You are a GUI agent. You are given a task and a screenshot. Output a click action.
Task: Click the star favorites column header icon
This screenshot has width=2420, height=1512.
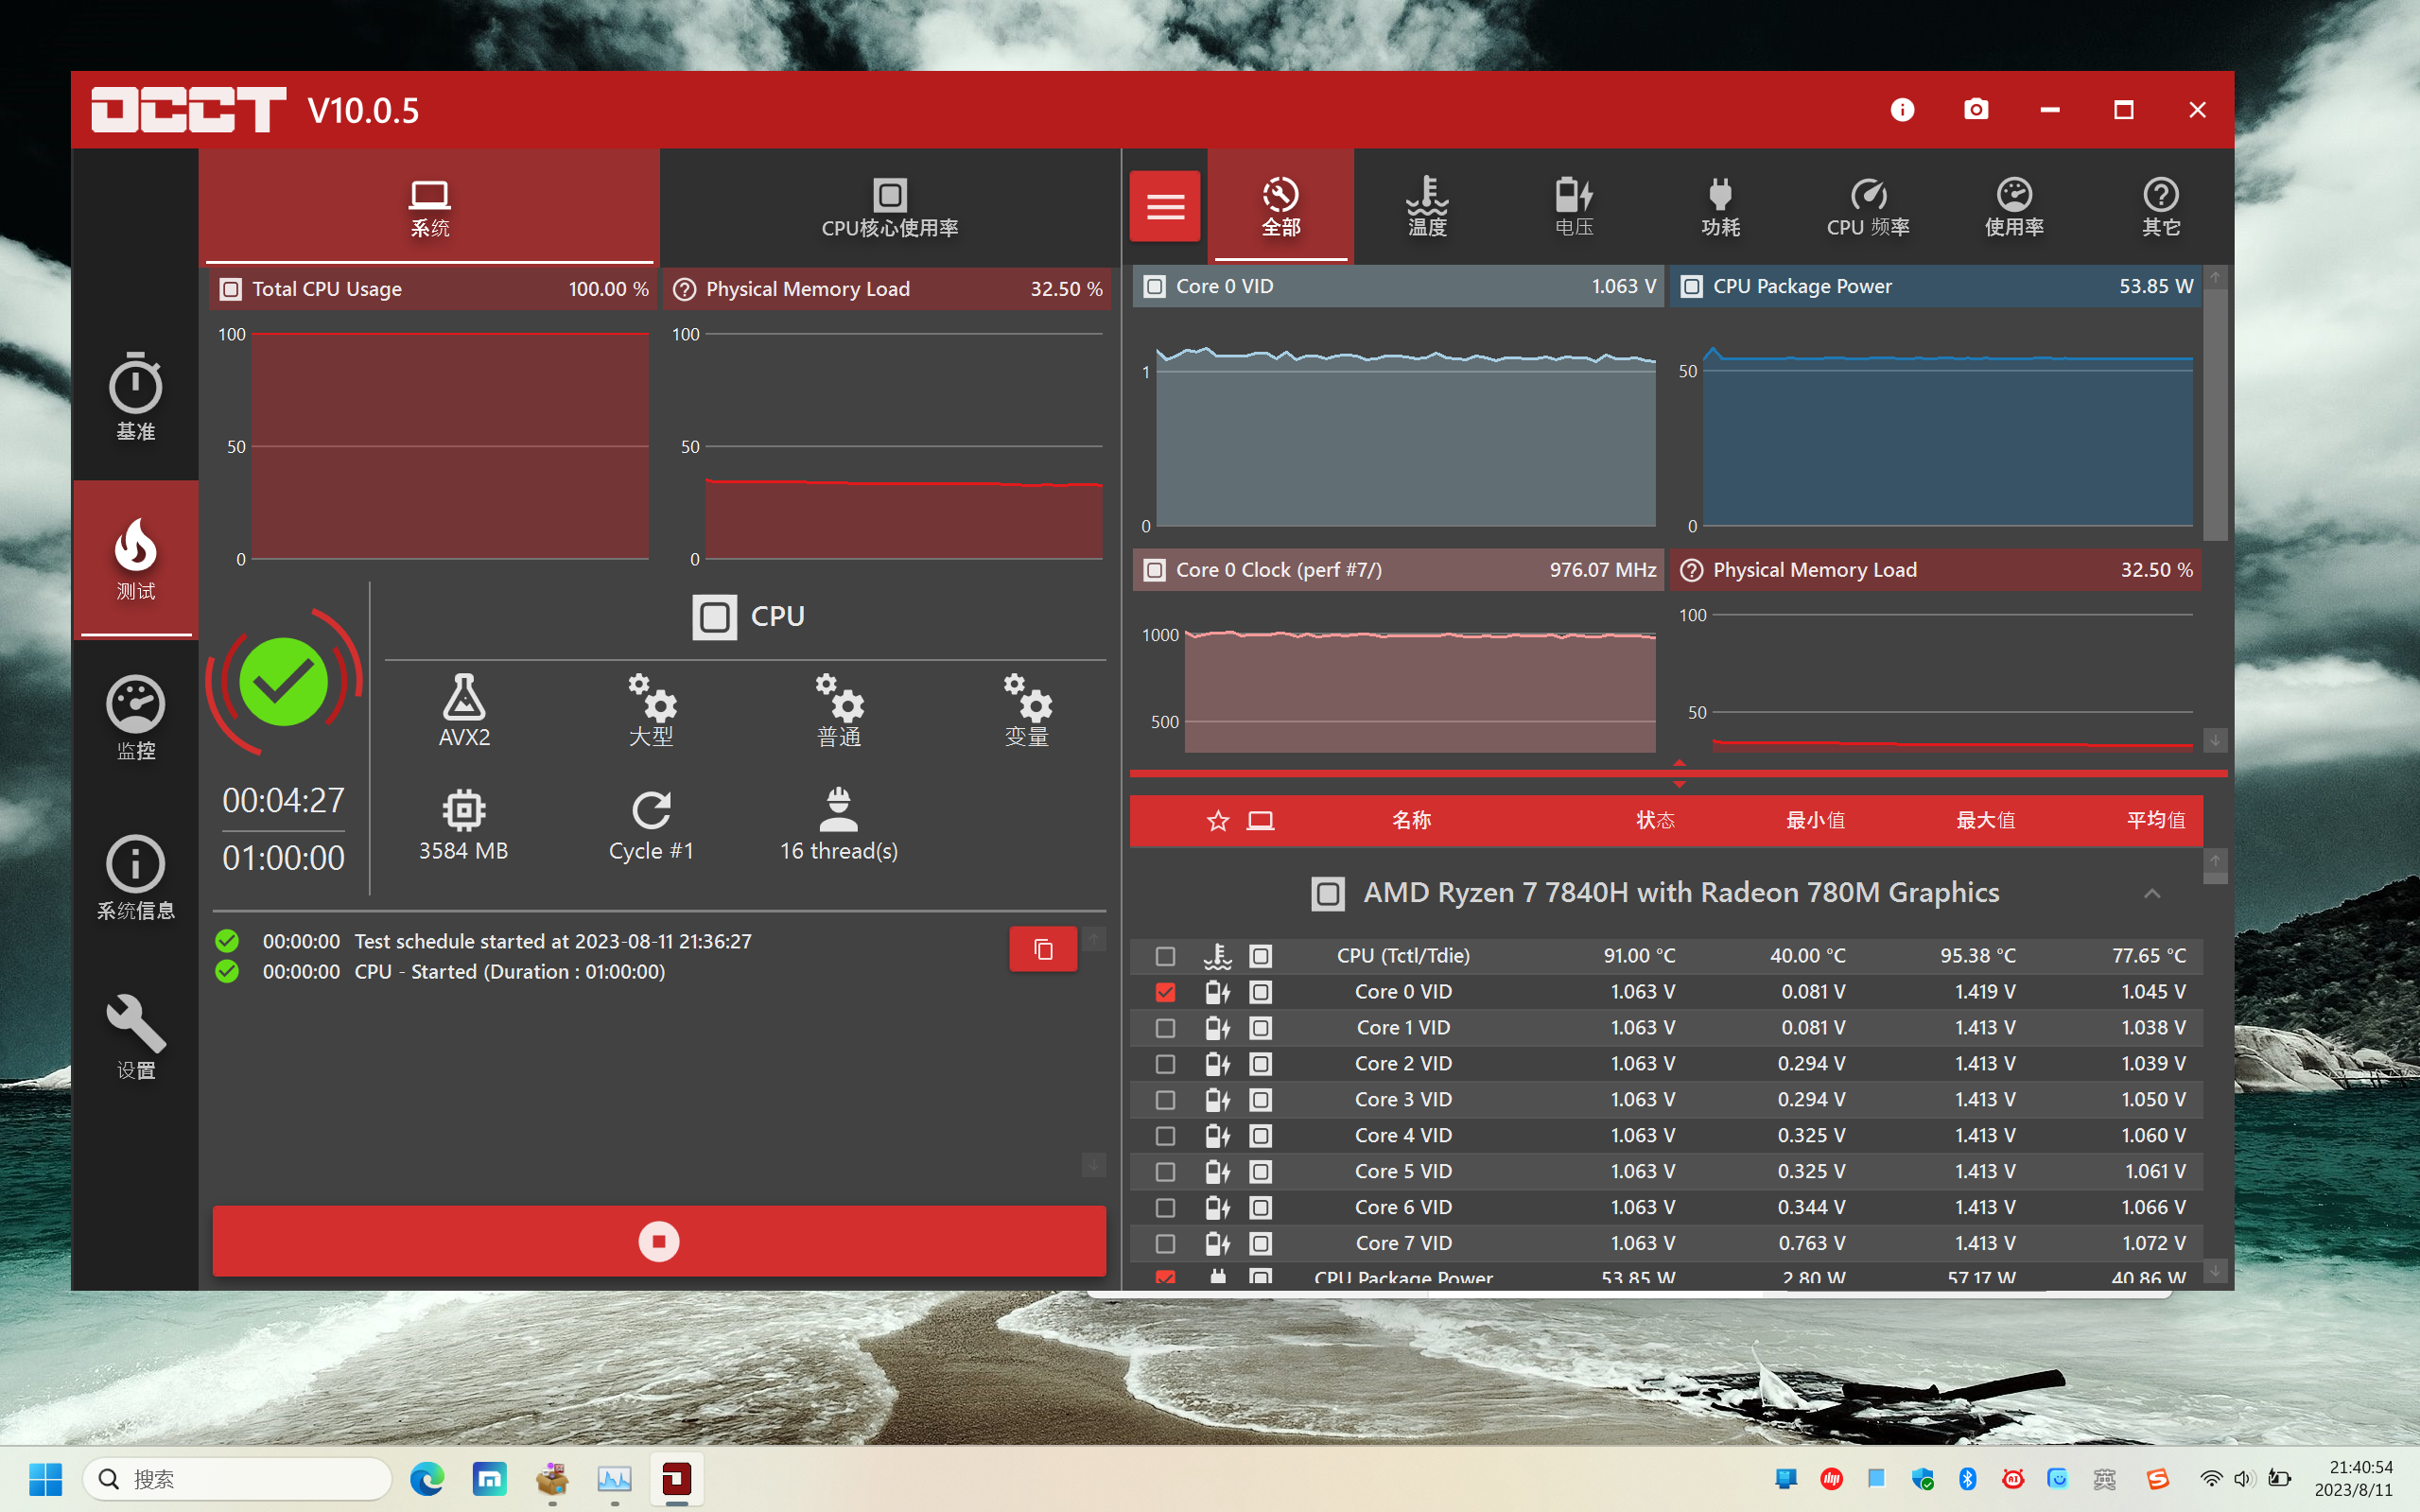(1217, 821)
